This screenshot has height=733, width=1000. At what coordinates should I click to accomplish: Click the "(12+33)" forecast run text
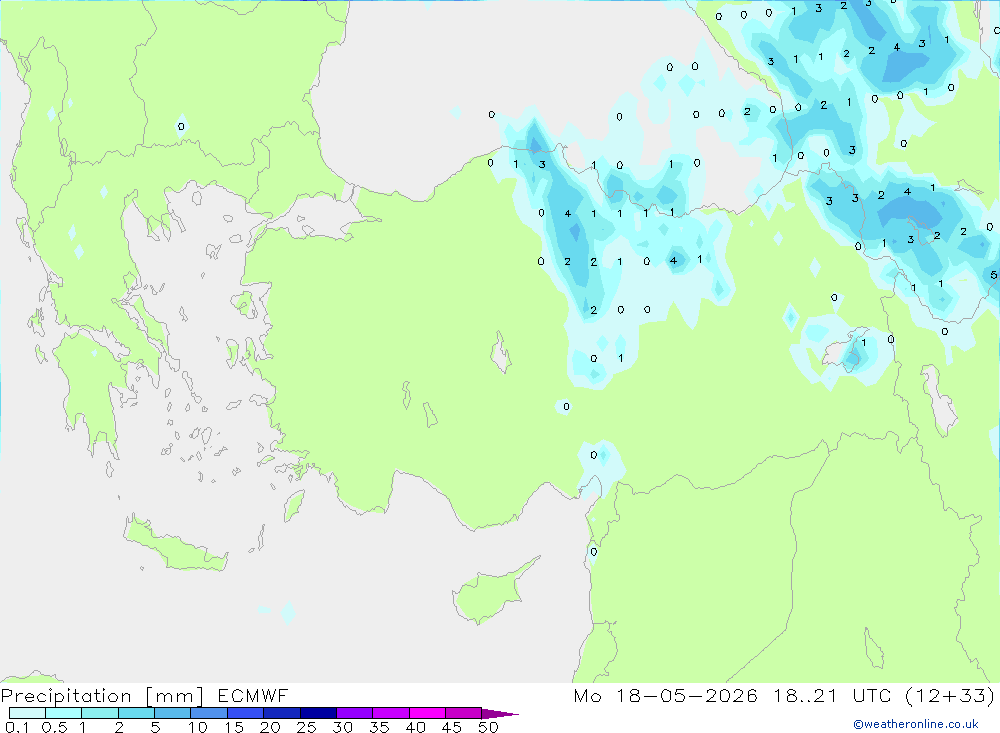950,696
